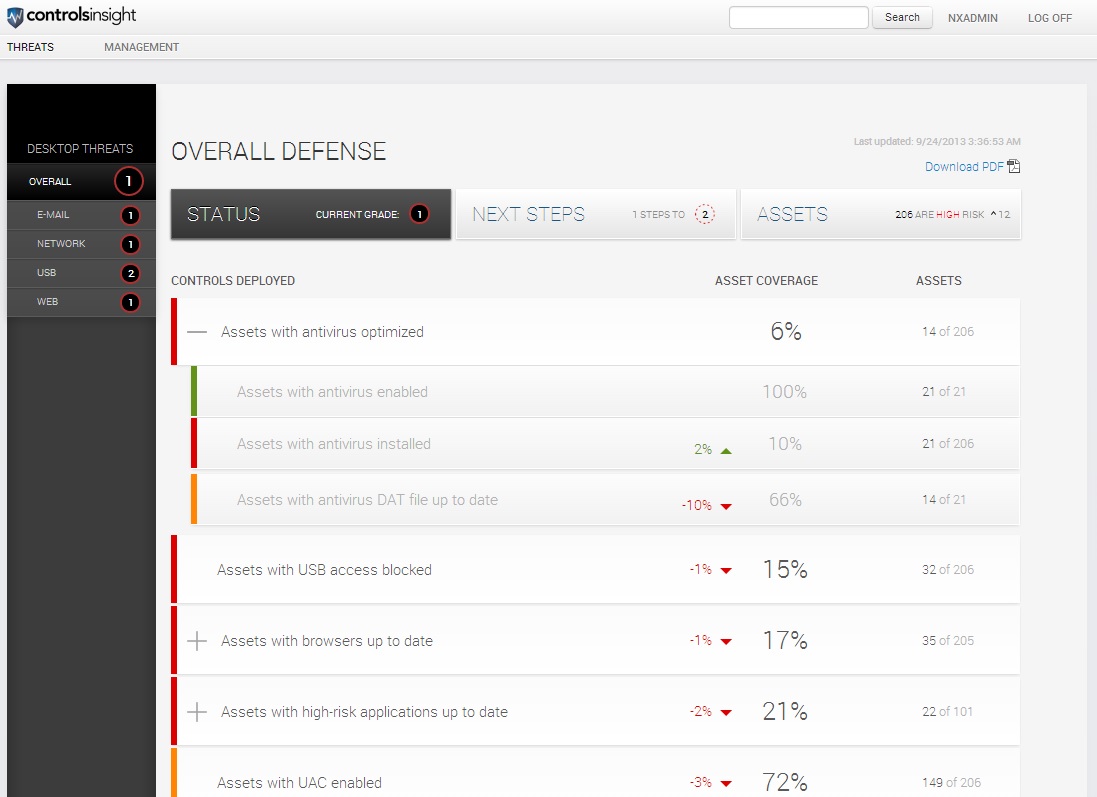Collapse the Assets with antivirus optimized row
Image resolution: width=1097 pixels, height=797 pixels.
click(198, 332)
